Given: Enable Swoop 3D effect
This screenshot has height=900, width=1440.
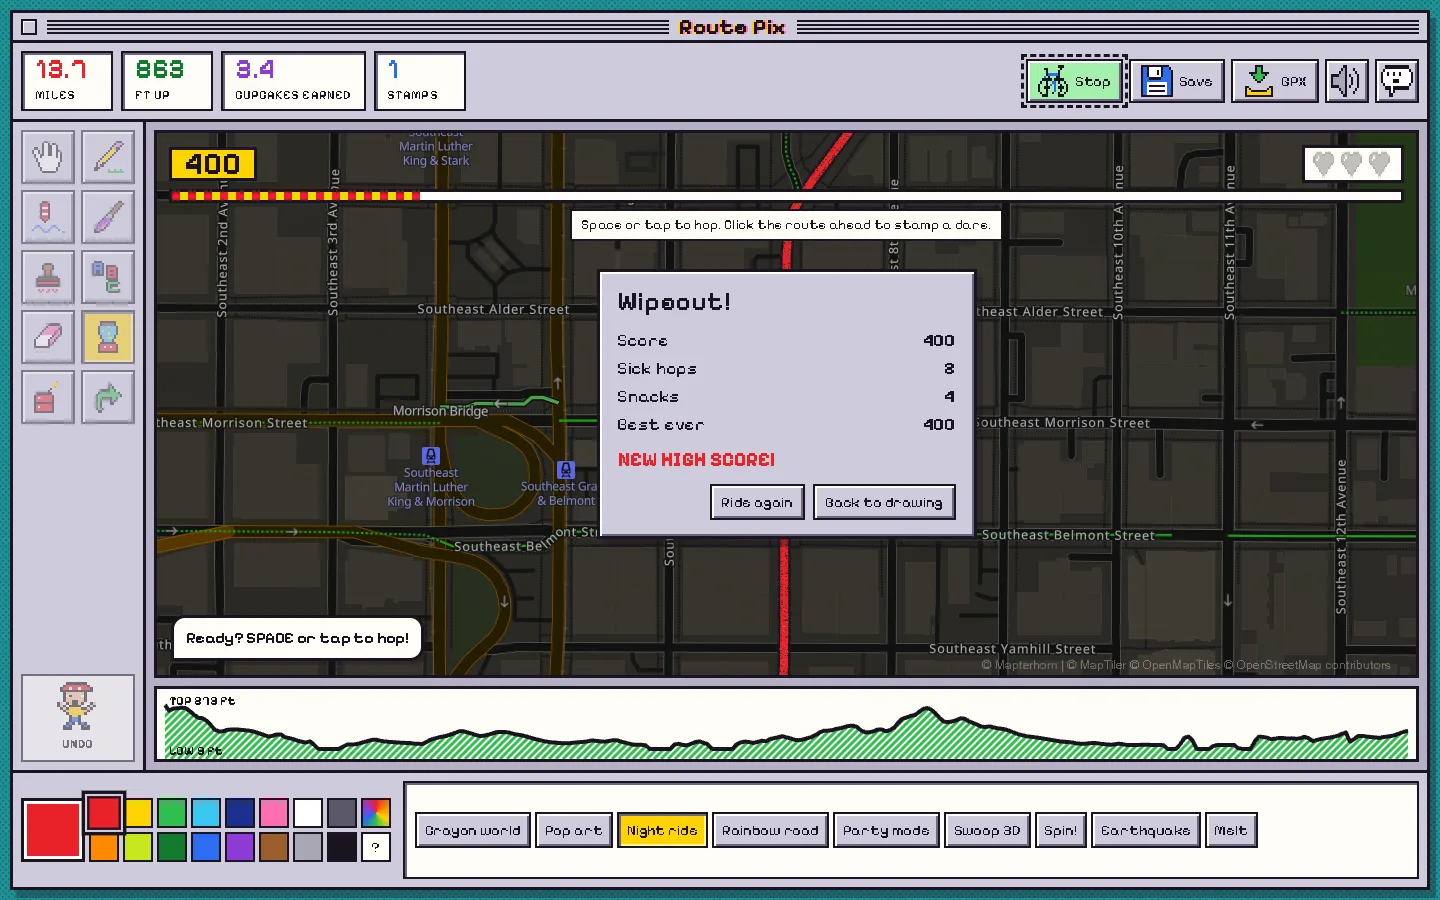Looking at the screenshot, I should tap(987, 830).
